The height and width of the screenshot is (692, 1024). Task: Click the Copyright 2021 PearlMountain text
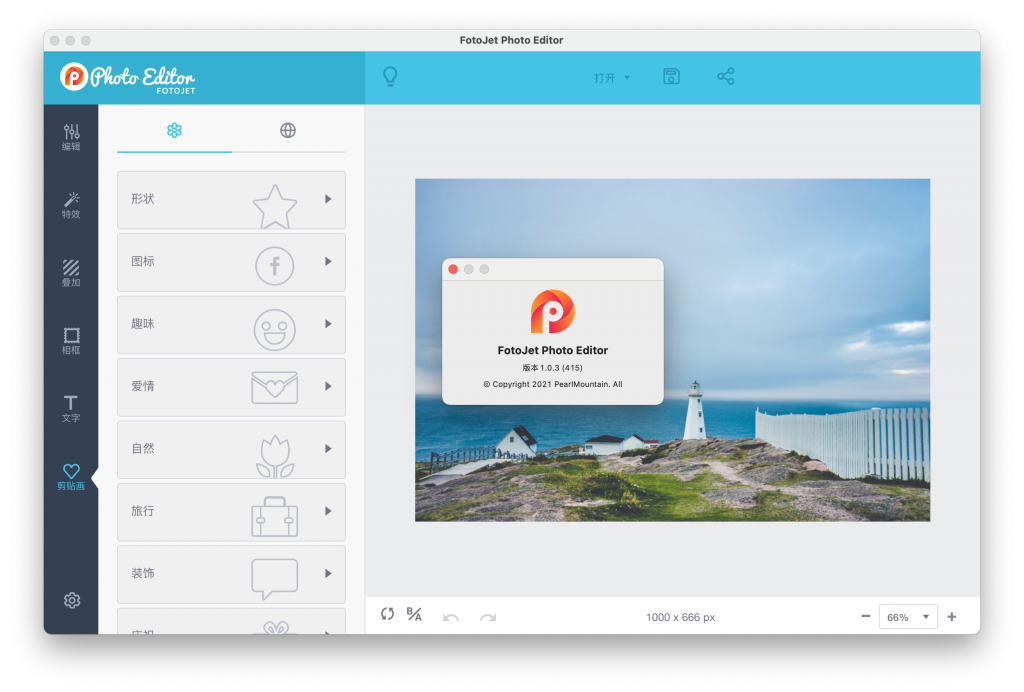tap(552, 384)
